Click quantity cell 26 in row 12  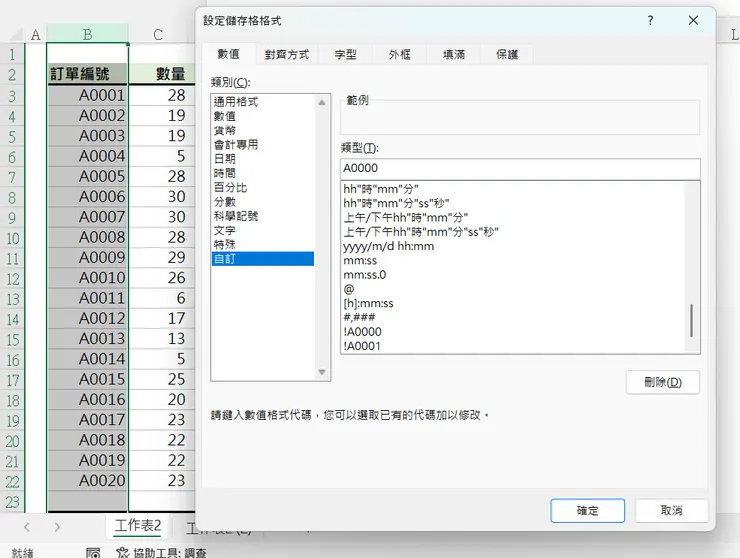point(162,278)
